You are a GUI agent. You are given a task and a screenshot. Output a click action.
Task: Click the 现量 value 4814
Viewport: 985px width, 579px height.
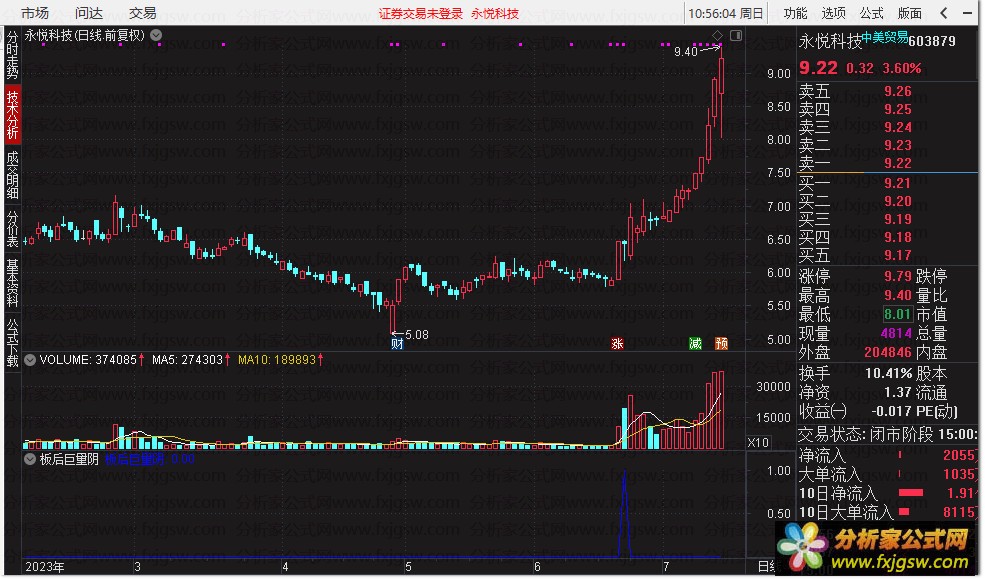(896, 333)
